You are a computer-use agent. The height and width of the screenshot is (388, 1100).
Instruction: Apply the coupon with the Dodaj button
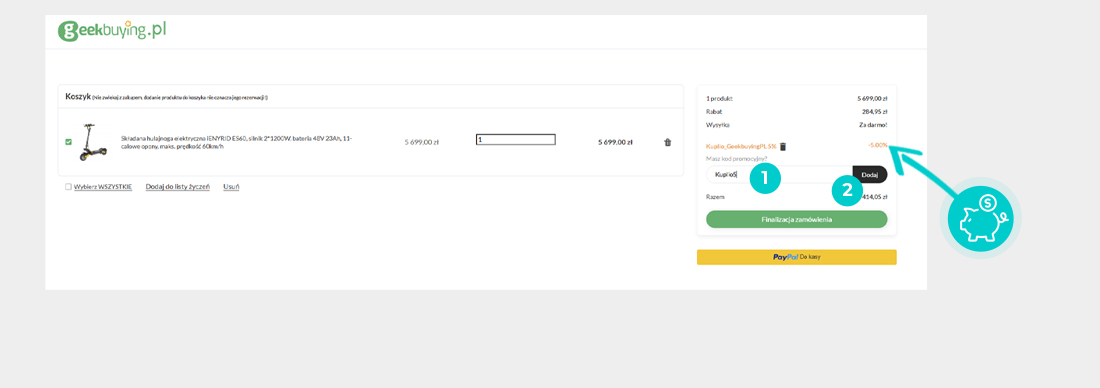[x=870, y=175]
